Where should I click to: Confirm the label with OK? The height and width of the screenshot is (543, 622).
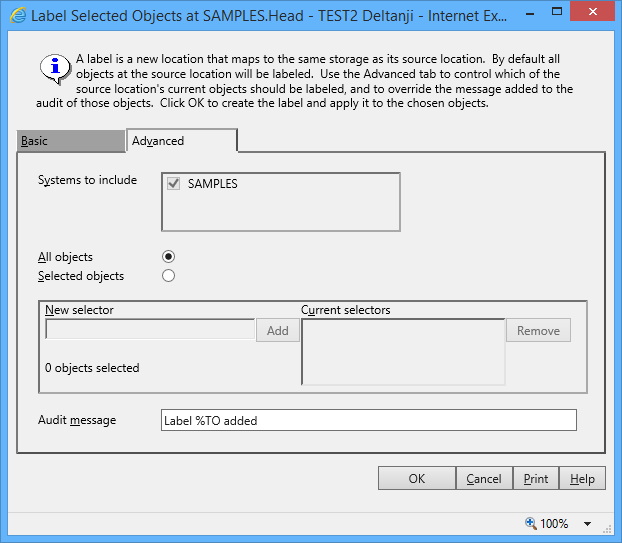pyautogui.click(x=417, y=479)
